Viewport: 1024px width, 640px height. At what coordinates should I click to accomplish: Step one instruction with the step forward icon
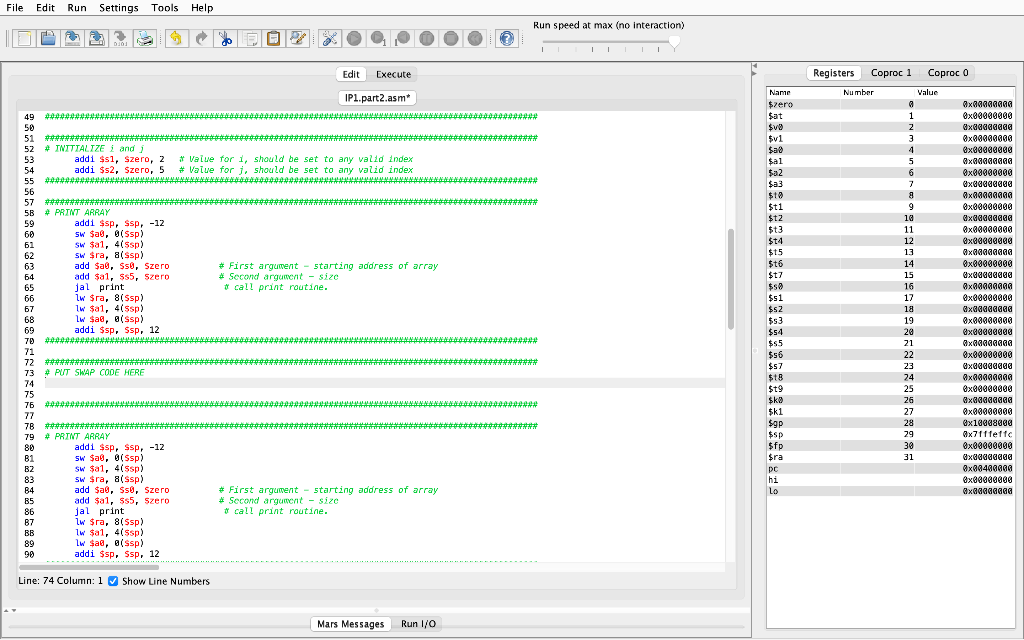point(378,38)
